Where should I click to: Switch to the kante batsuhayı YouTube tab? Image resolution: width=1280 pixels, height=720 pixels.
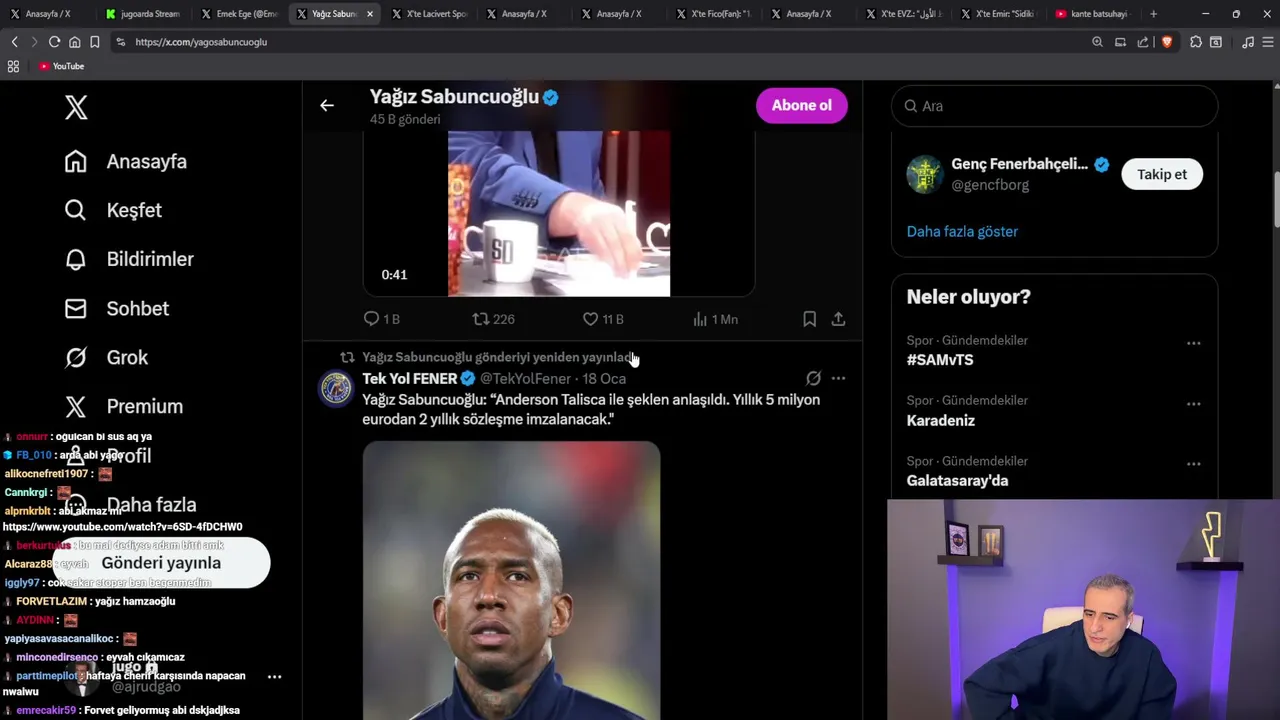click(1092, 14)
